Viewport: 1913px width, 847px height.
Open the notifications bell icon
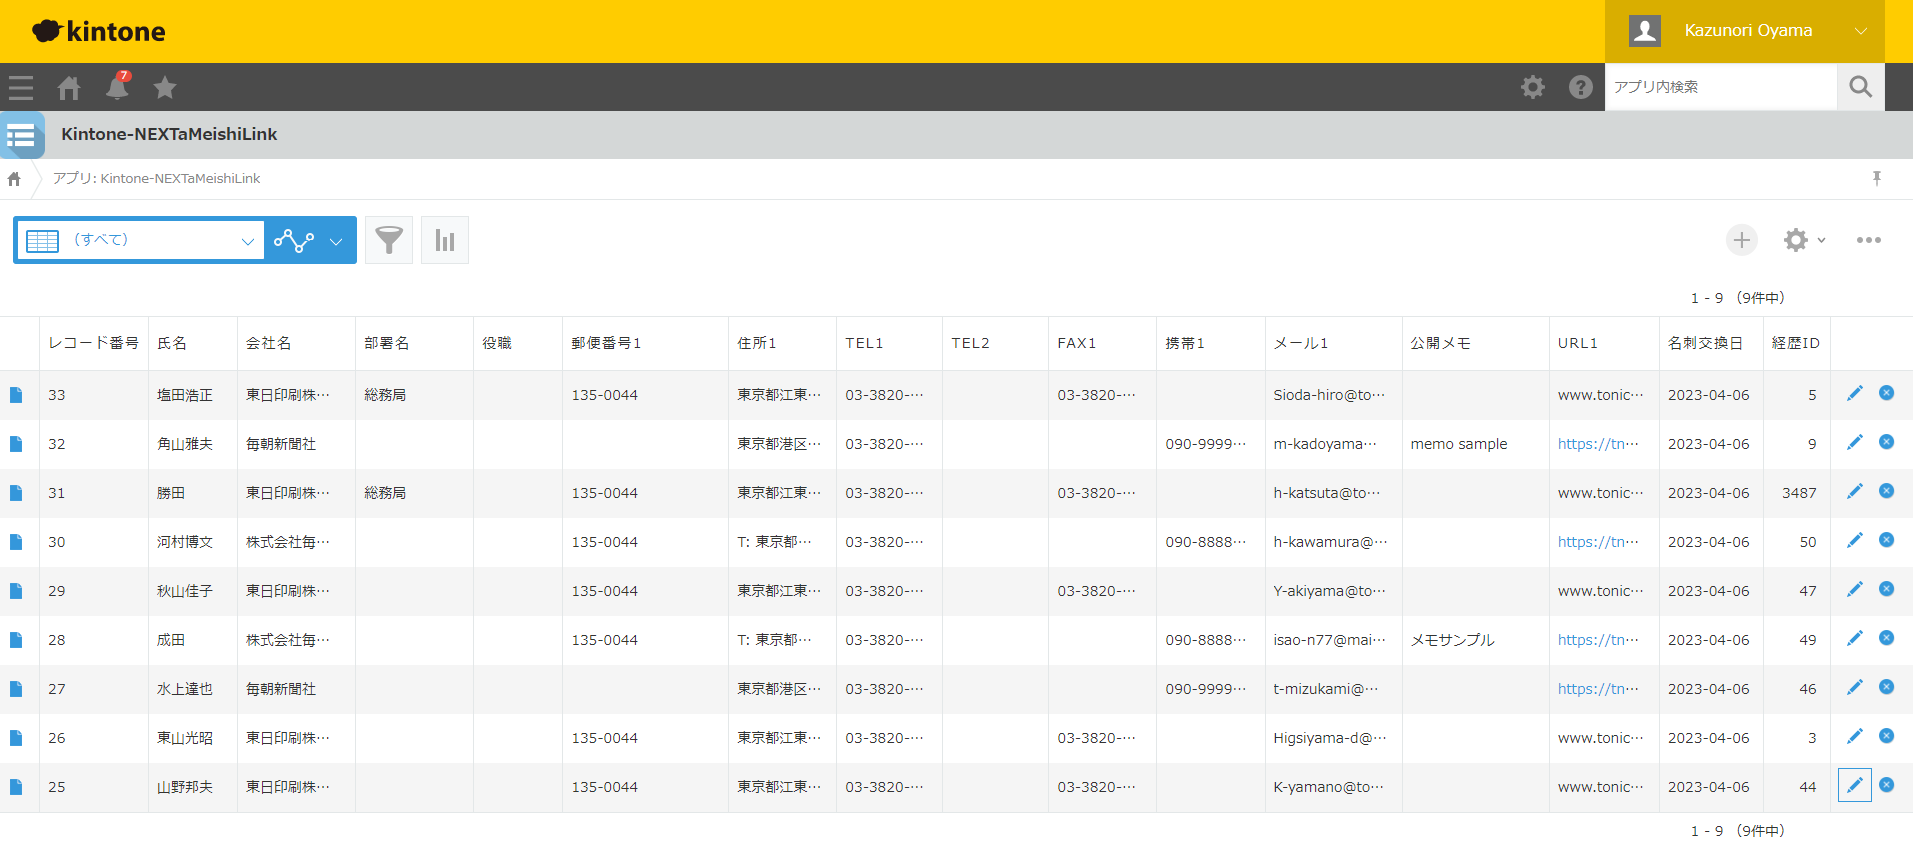[x=117, y=87]
